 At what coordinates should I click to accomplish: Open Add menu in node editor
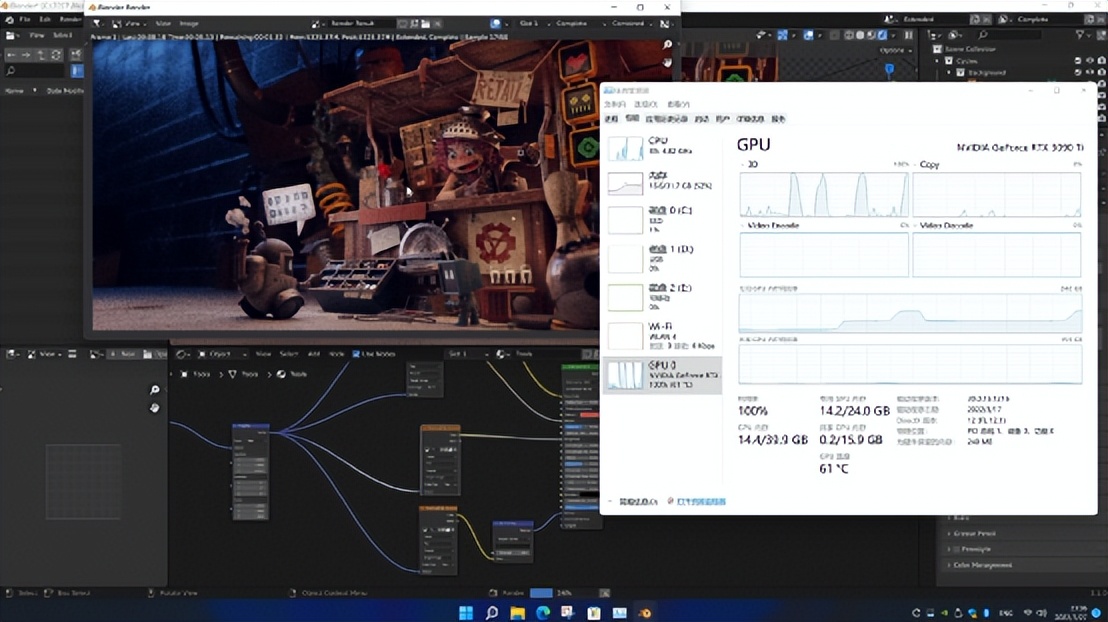coord(314,354)
